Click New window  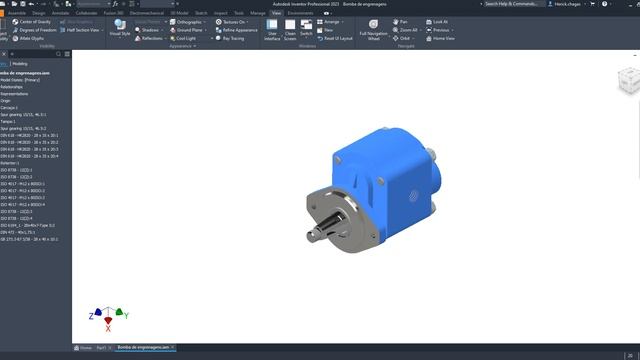(325, 30)
